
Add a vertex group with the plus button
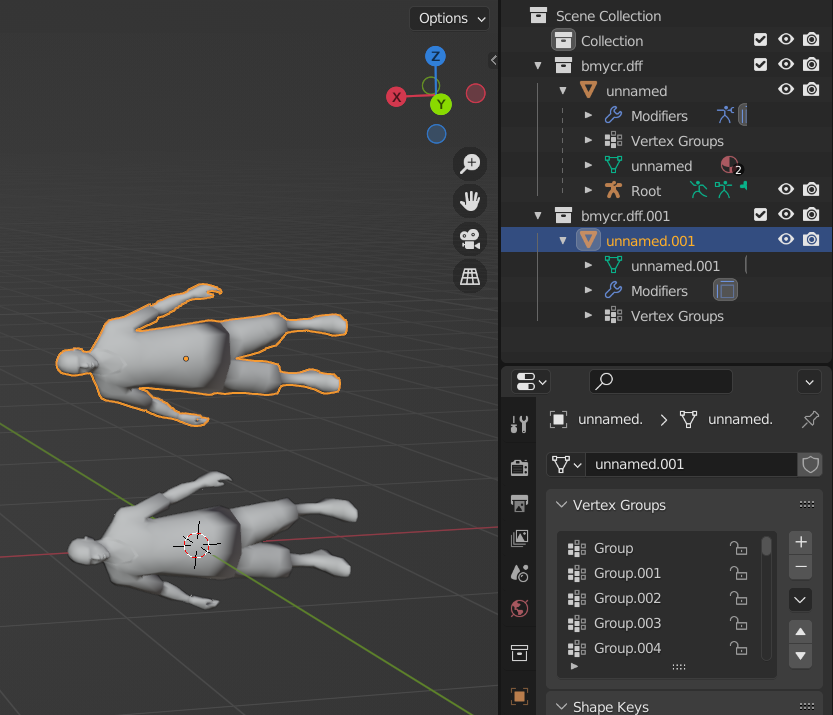[x=800, y=542]
